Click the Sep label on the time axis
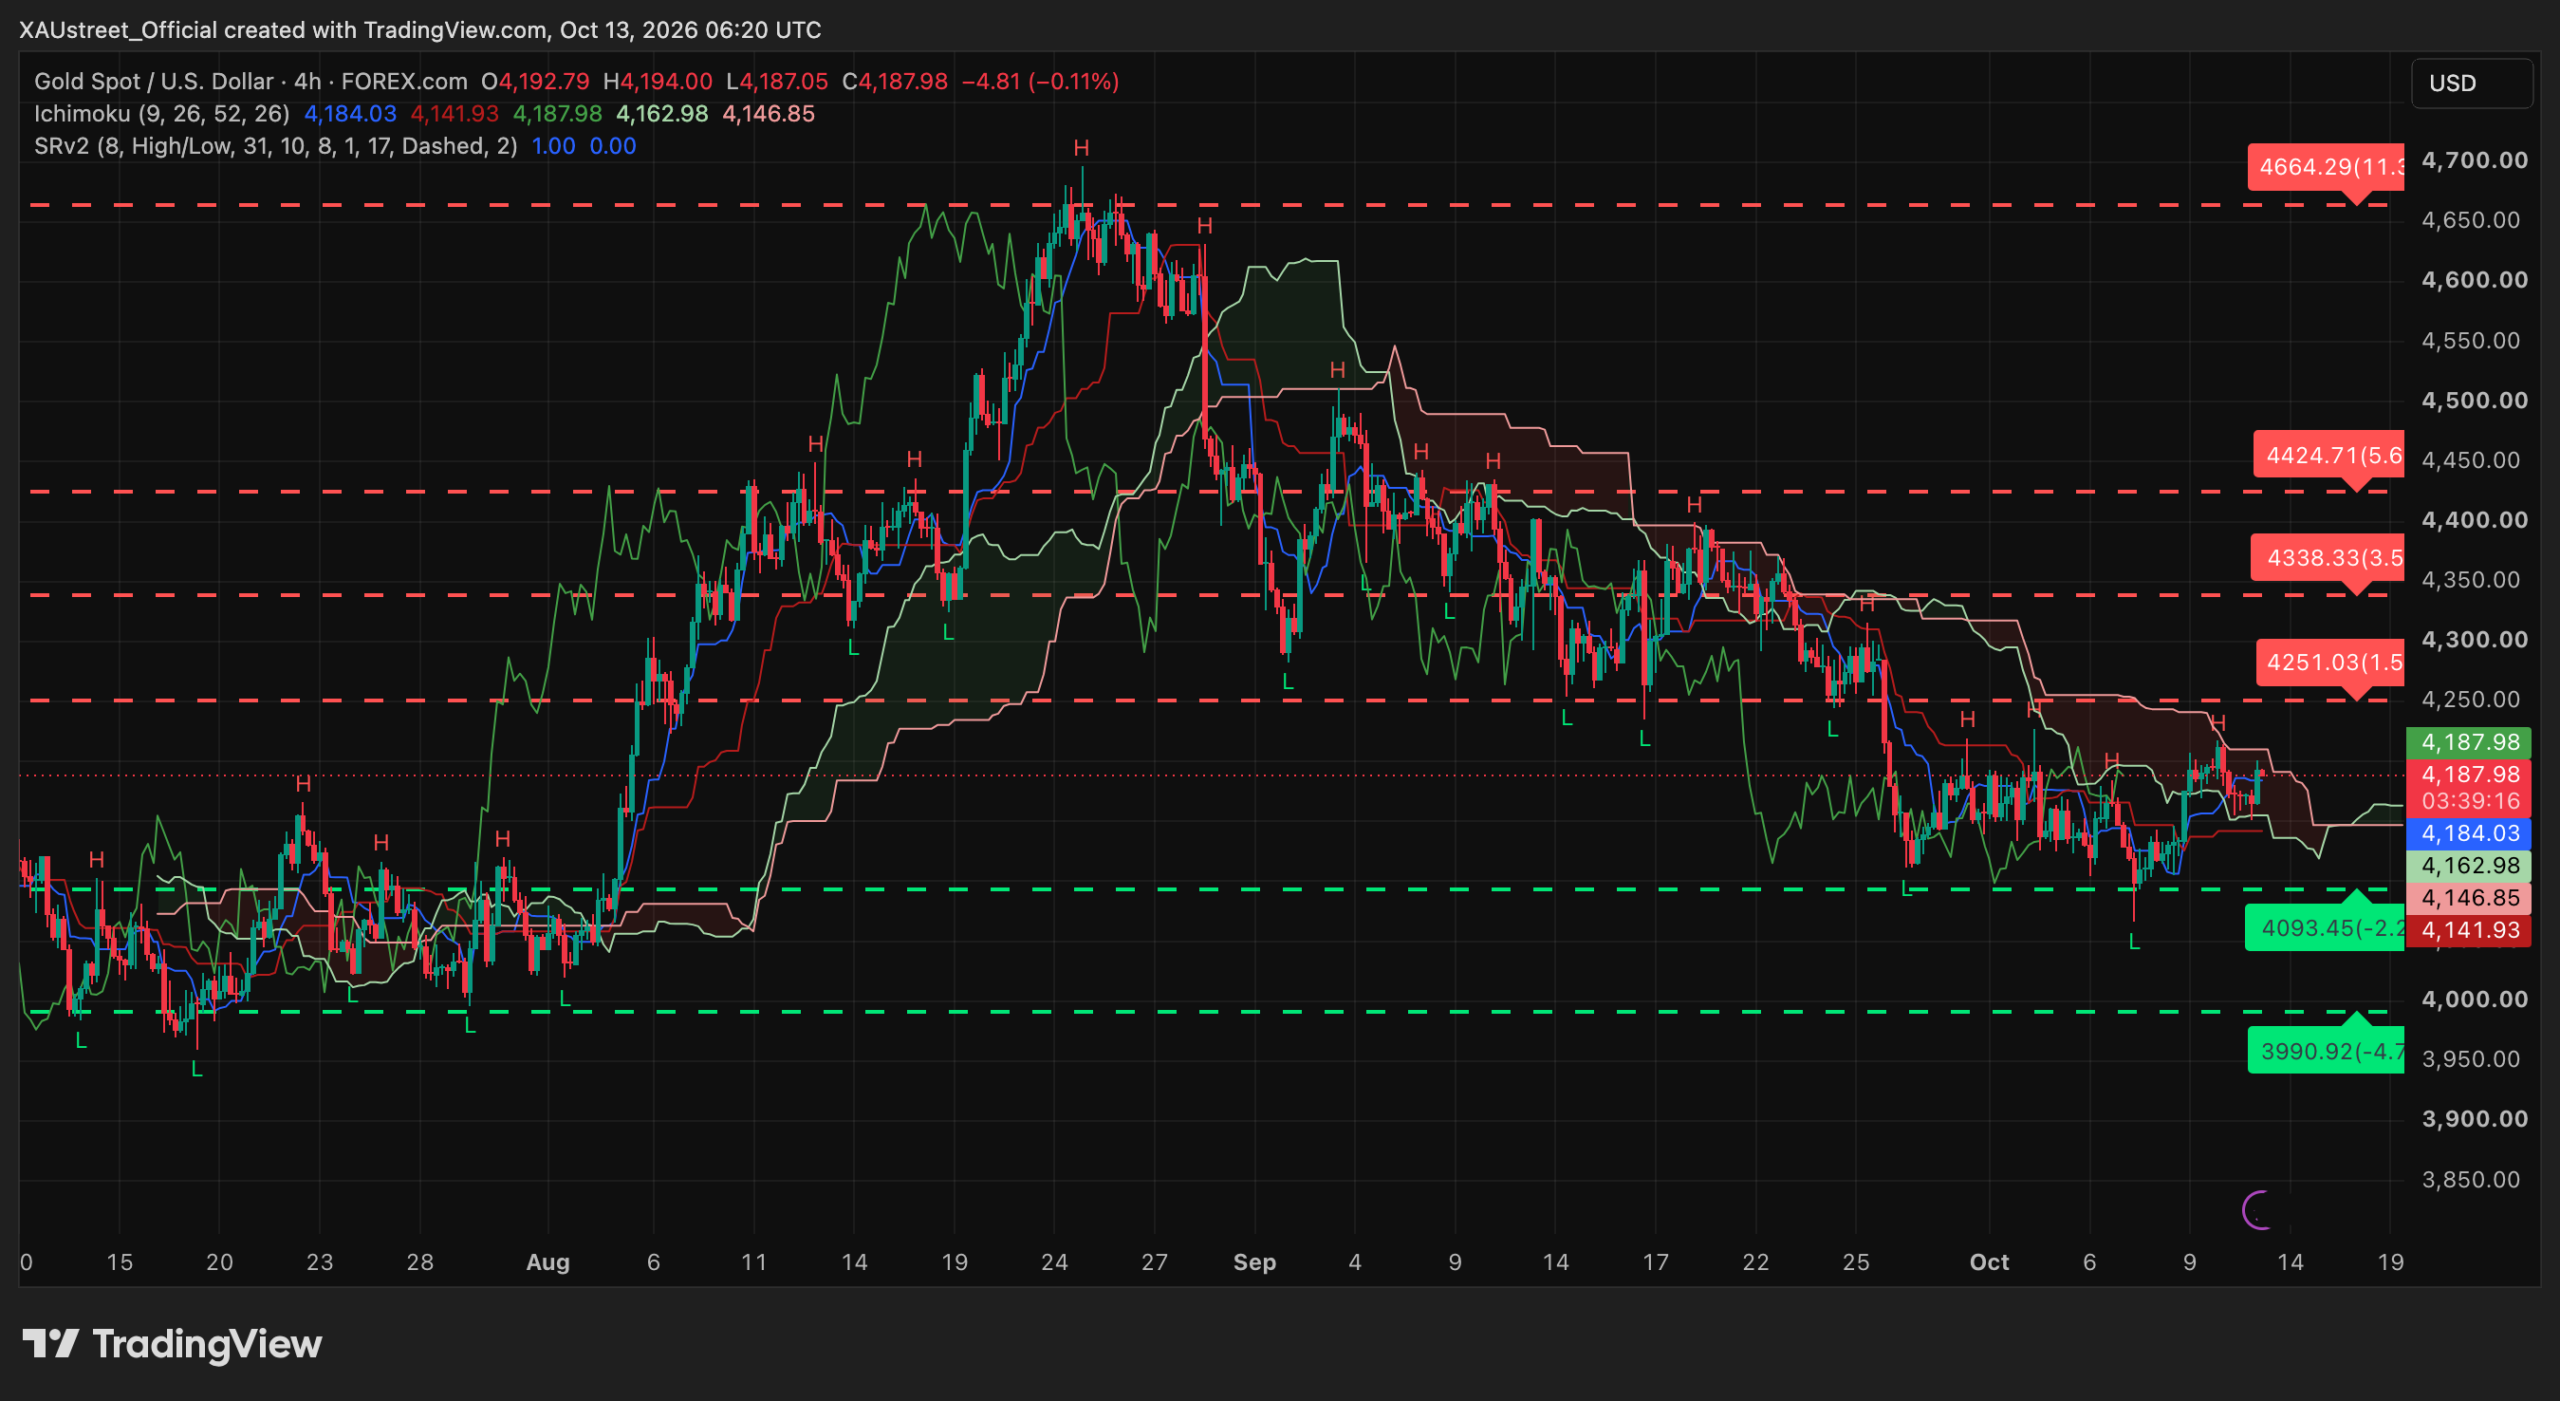 point(1254,1262)
